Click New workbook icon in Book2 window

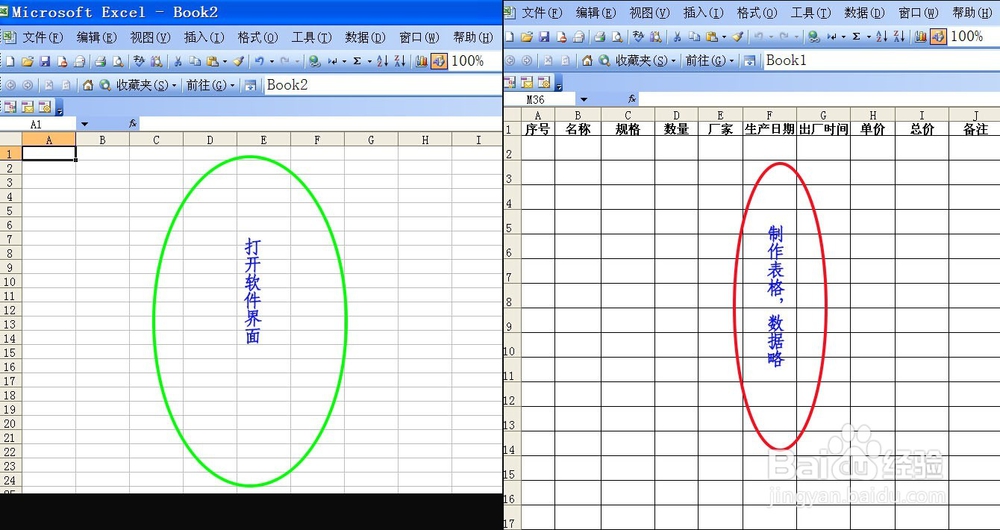coord(10,61)
